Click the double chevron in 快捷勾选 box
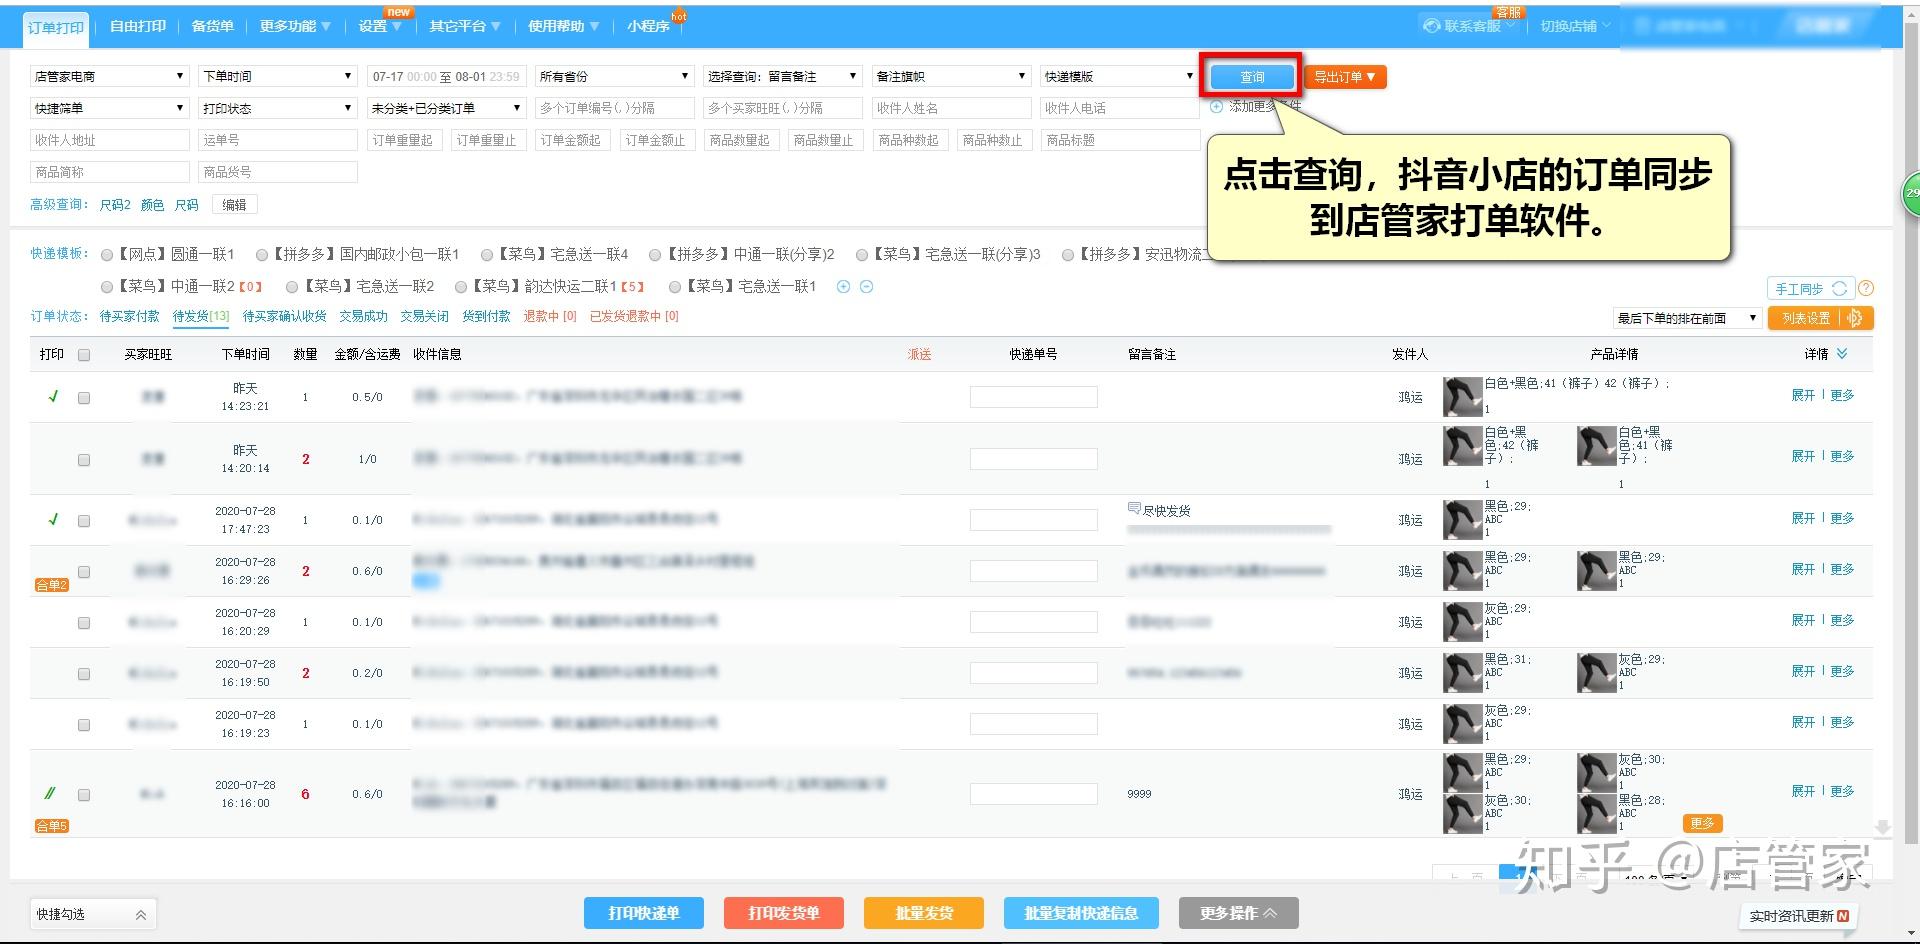Image resolution: width=1920 pixels, height=944 pixels. click(x=141, y=915)
